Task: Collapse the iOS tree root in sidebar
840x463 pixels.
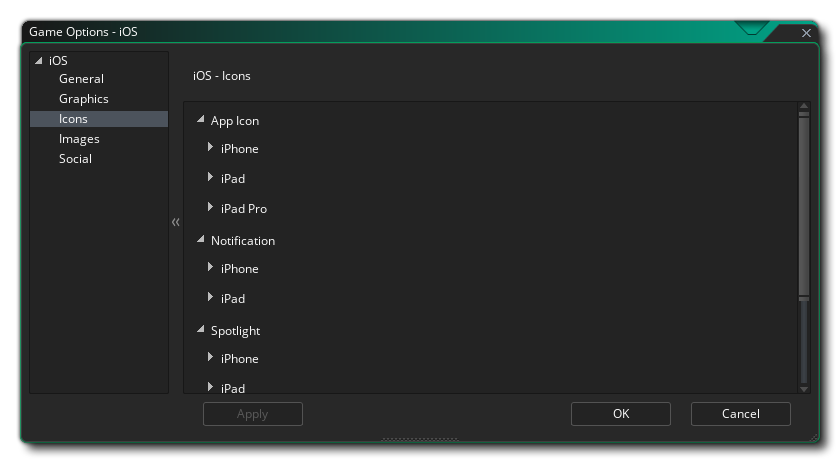Action: [39, 61]
